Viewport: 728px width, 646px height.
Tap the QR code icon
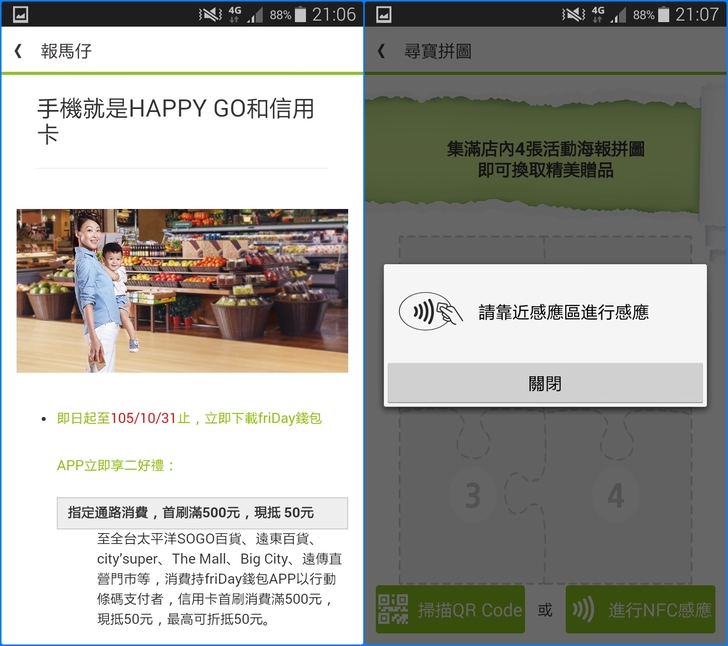pyautogui.click(x=393, y=609)
